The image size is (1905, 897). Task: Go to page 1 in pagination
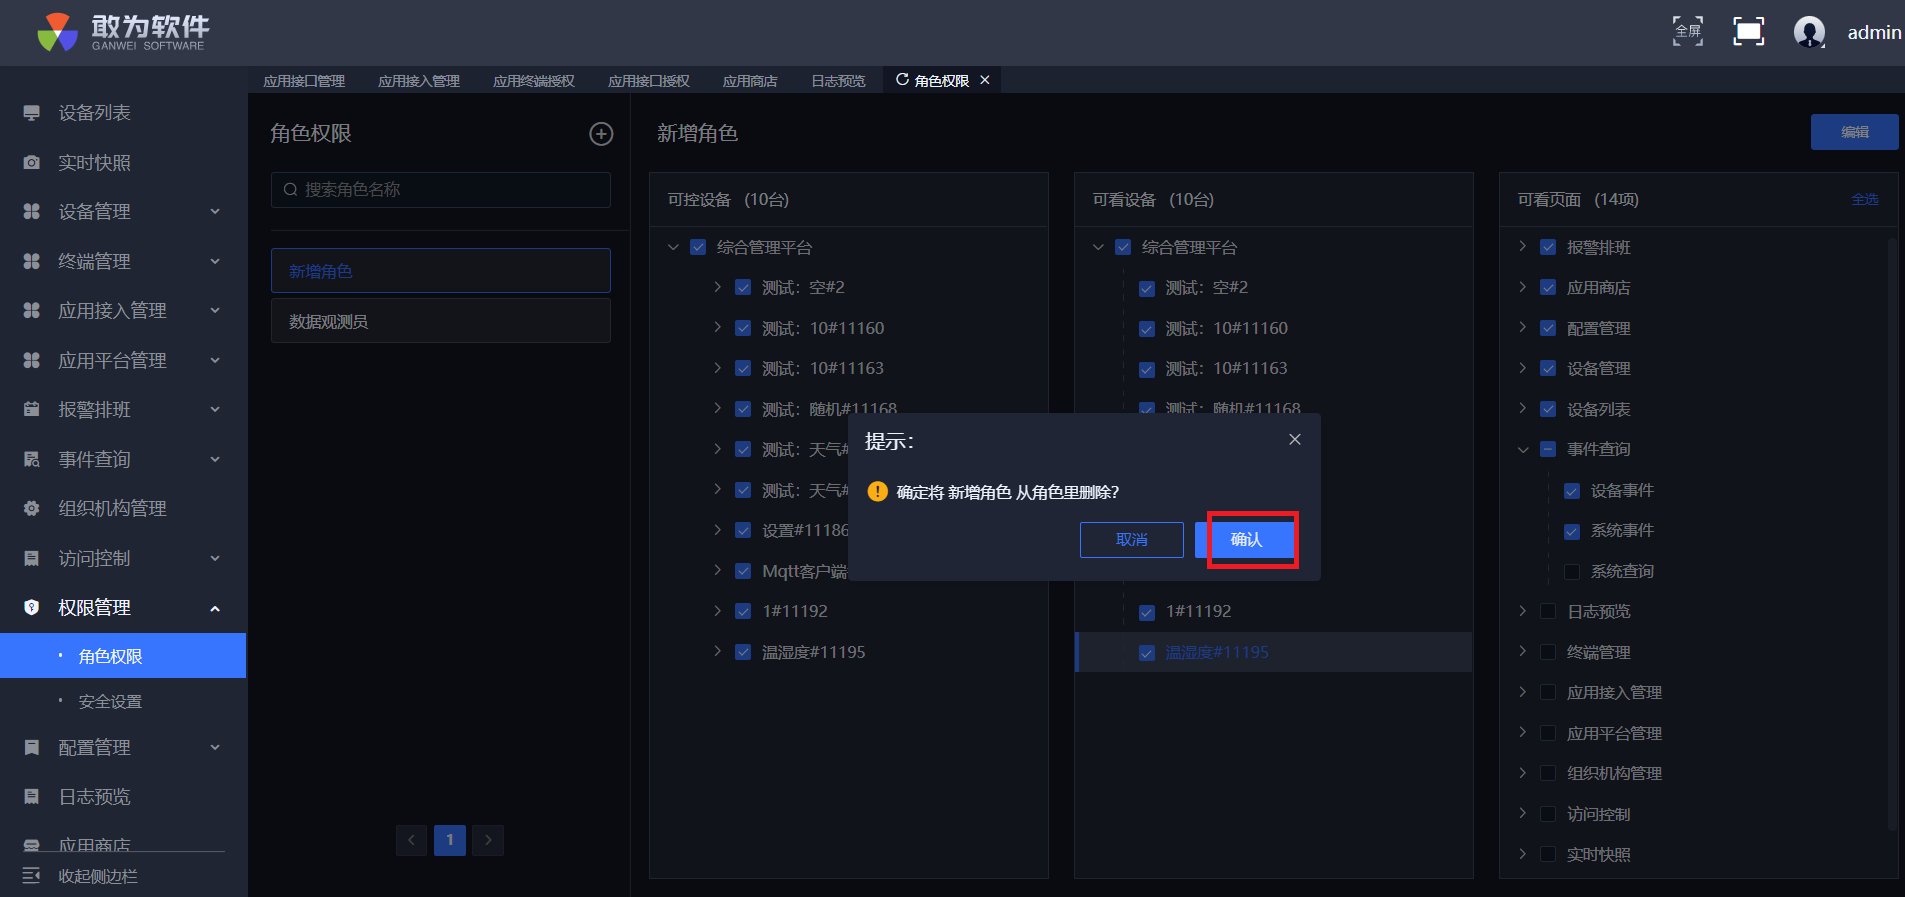450,840
